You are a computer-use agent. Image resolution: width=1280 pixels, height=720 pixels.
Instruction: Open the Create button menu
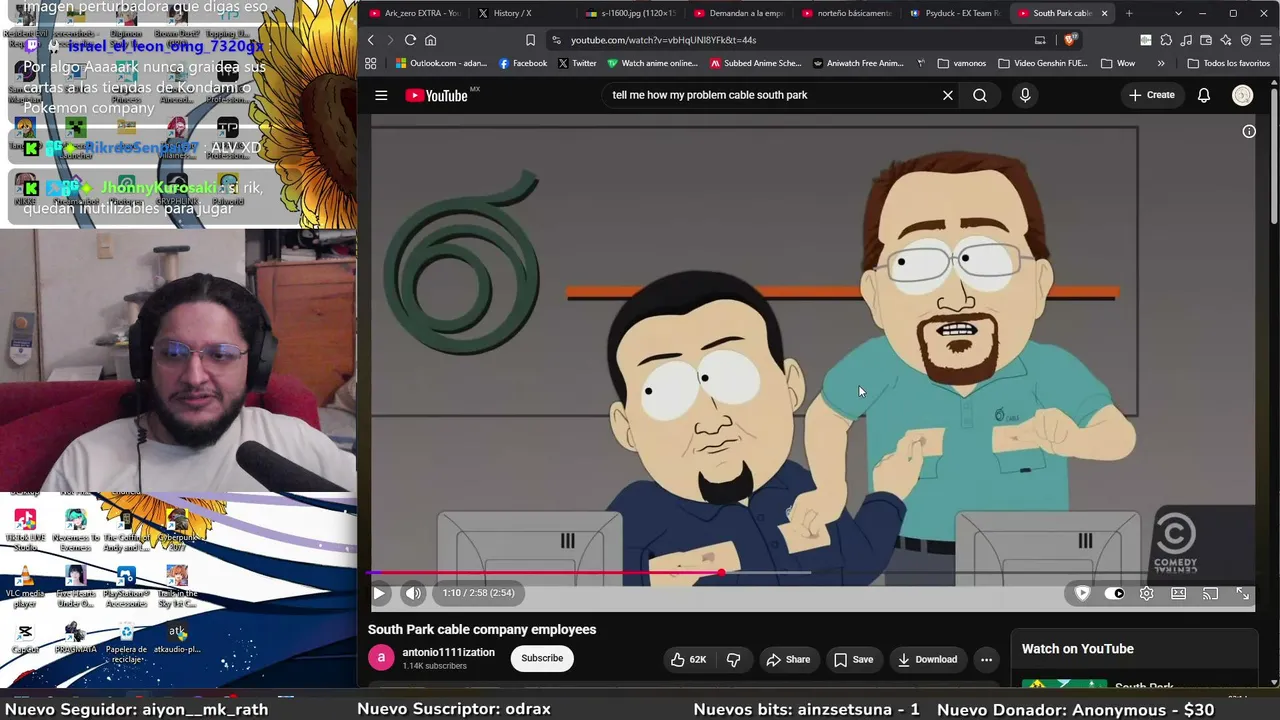click(x=1152, y=95)
